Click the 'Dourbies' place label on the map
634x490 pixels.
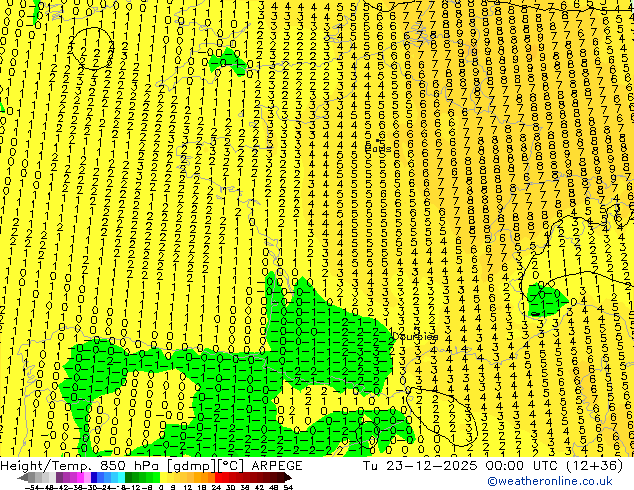[415, 337]
